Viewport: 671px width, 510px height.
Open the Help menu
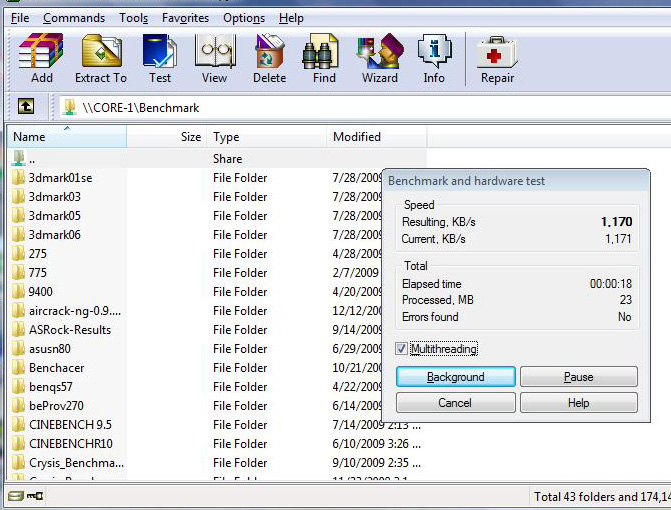[291, 18]
